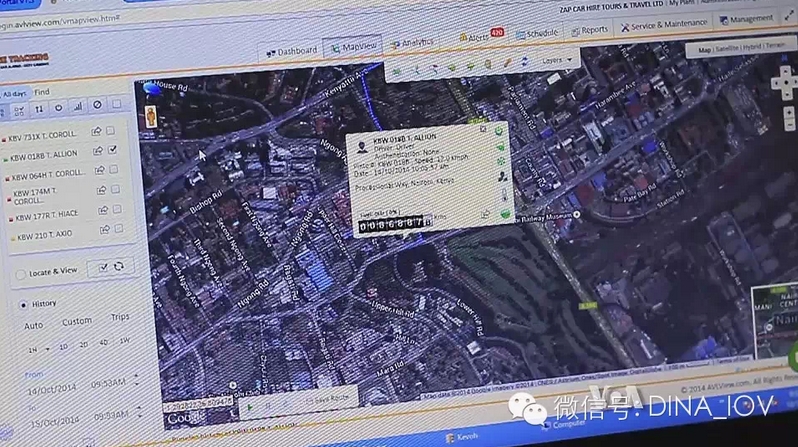Select the 1W history range
Screen dimensions: 798x447
coord(124,341)
